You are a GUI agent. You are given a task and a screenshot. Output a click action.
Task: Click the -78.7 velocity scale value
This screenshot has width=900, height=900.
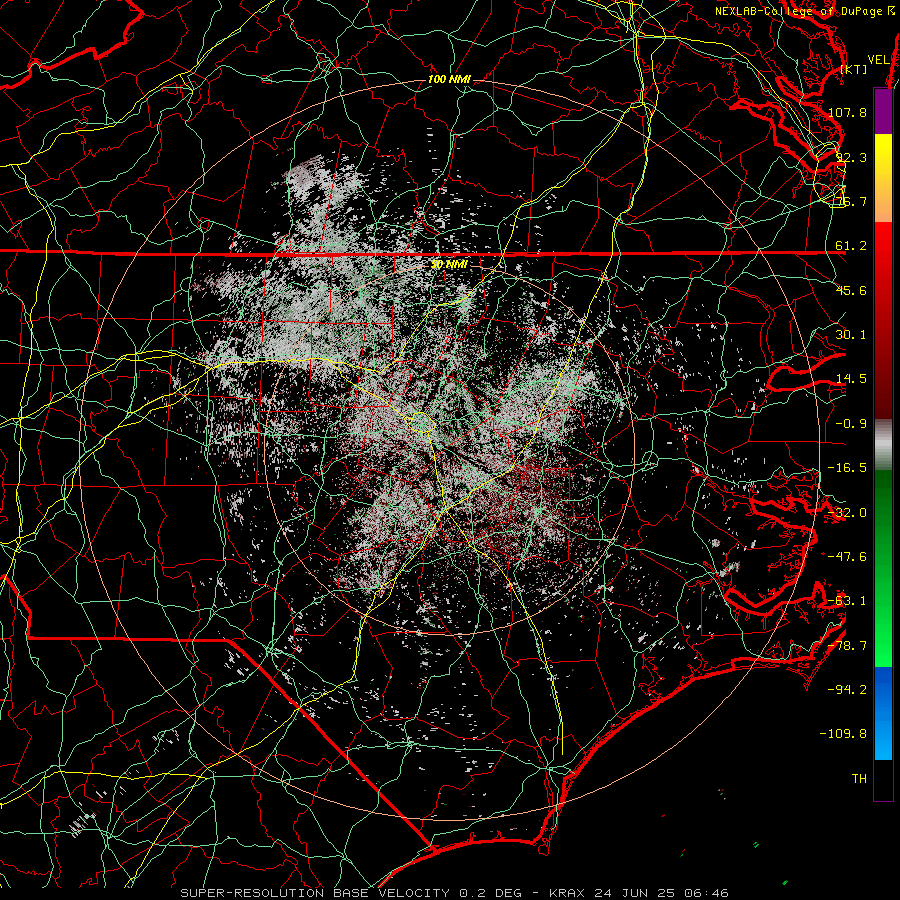[x=847, y=645]
